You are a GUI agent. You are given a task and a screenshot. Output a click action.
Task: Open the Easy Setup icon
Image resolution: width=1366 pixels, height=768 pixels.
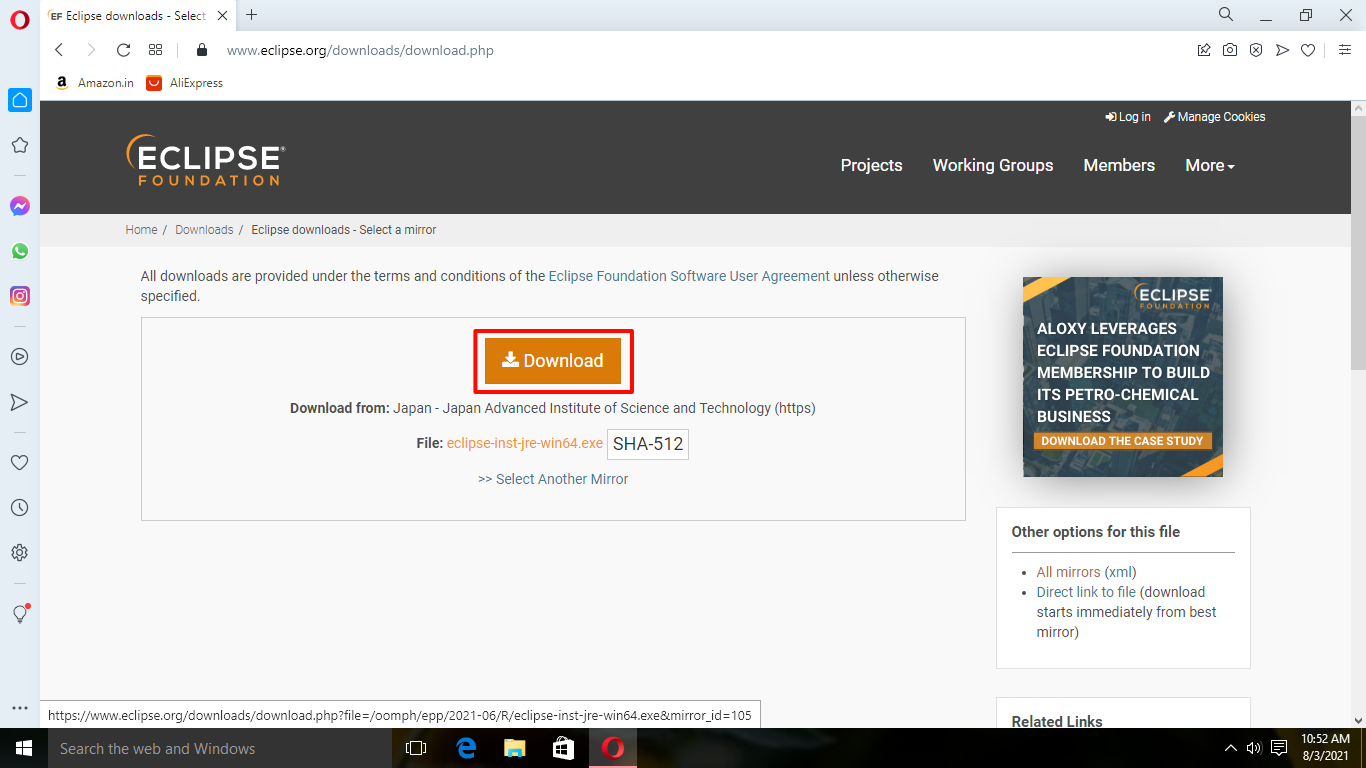coord(1345,50)
